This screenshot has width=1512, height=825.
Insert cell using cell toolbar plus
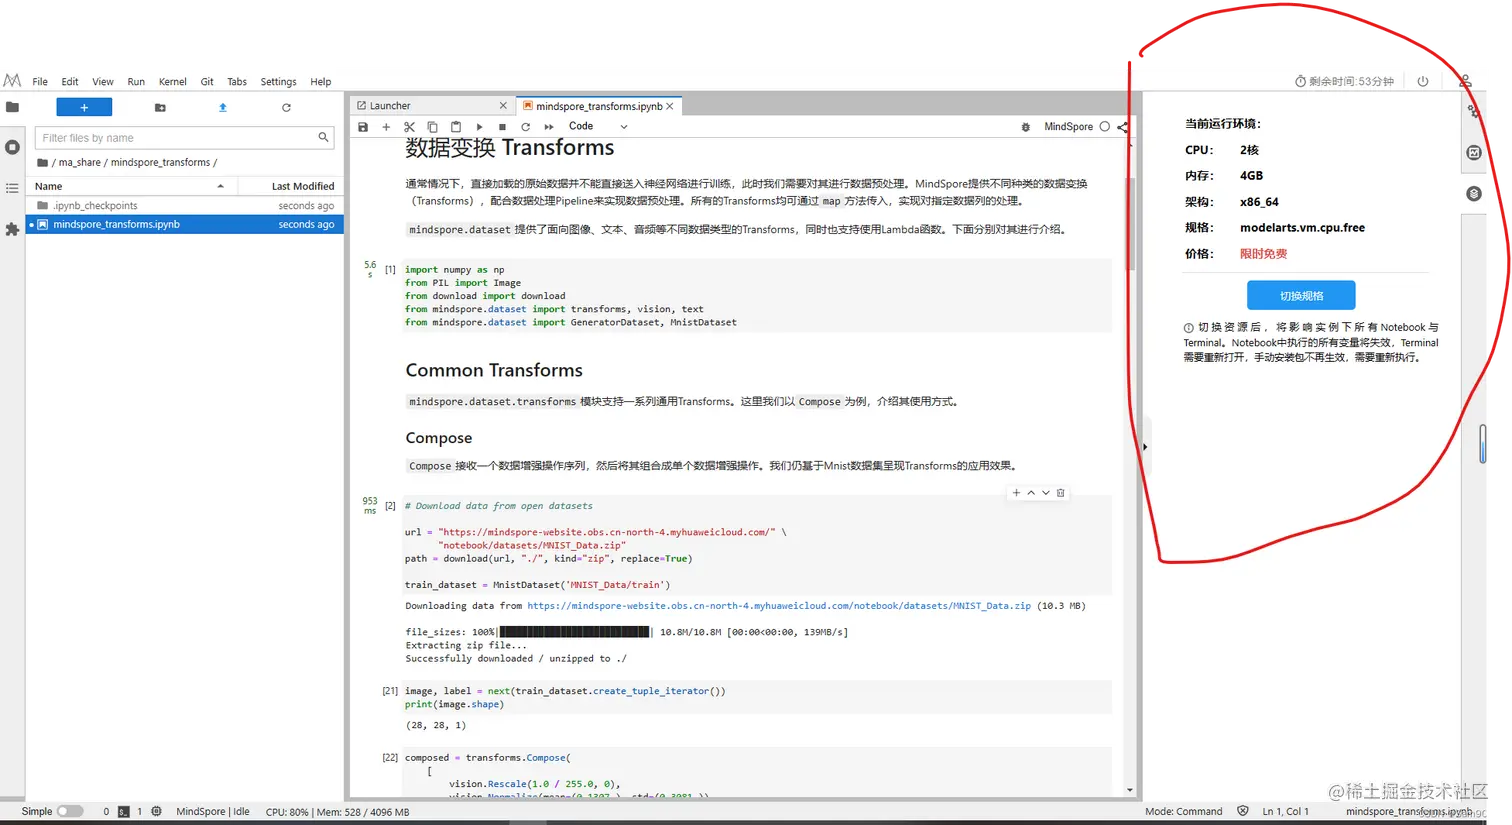click(1016, 493)
